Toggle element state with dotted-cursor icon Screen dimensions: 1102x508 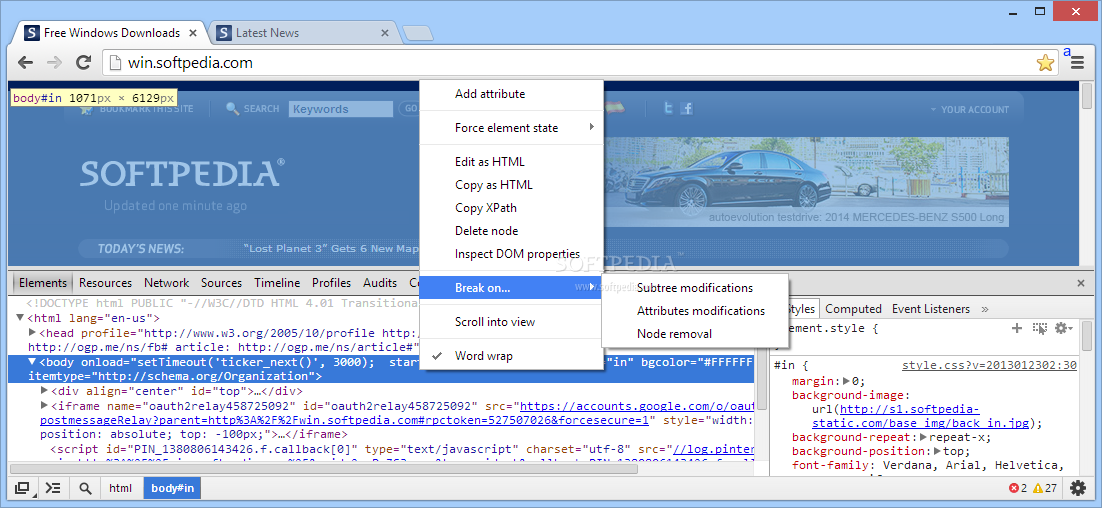(x=1039, y=328)
